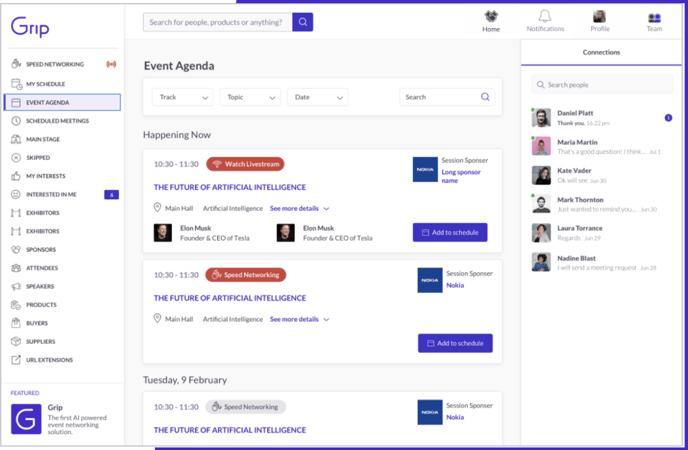The image size is (688, 450).
Task: Click the Grip logo
Action: tap(30, 27)
